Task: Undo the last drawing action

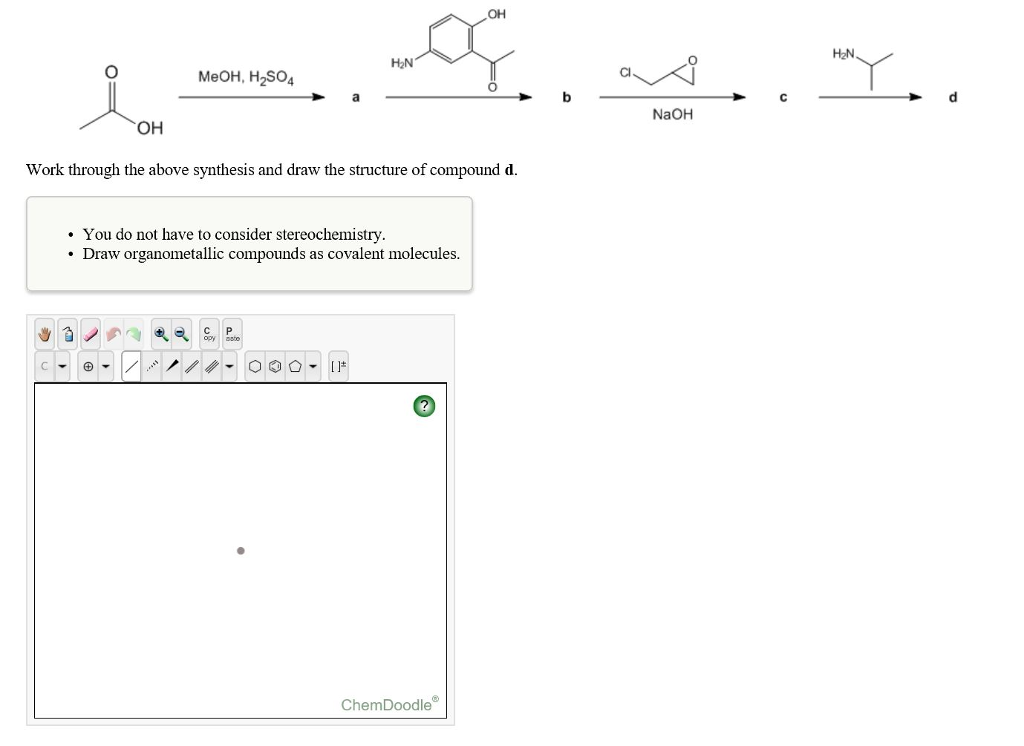Action: tap(114, 333)
